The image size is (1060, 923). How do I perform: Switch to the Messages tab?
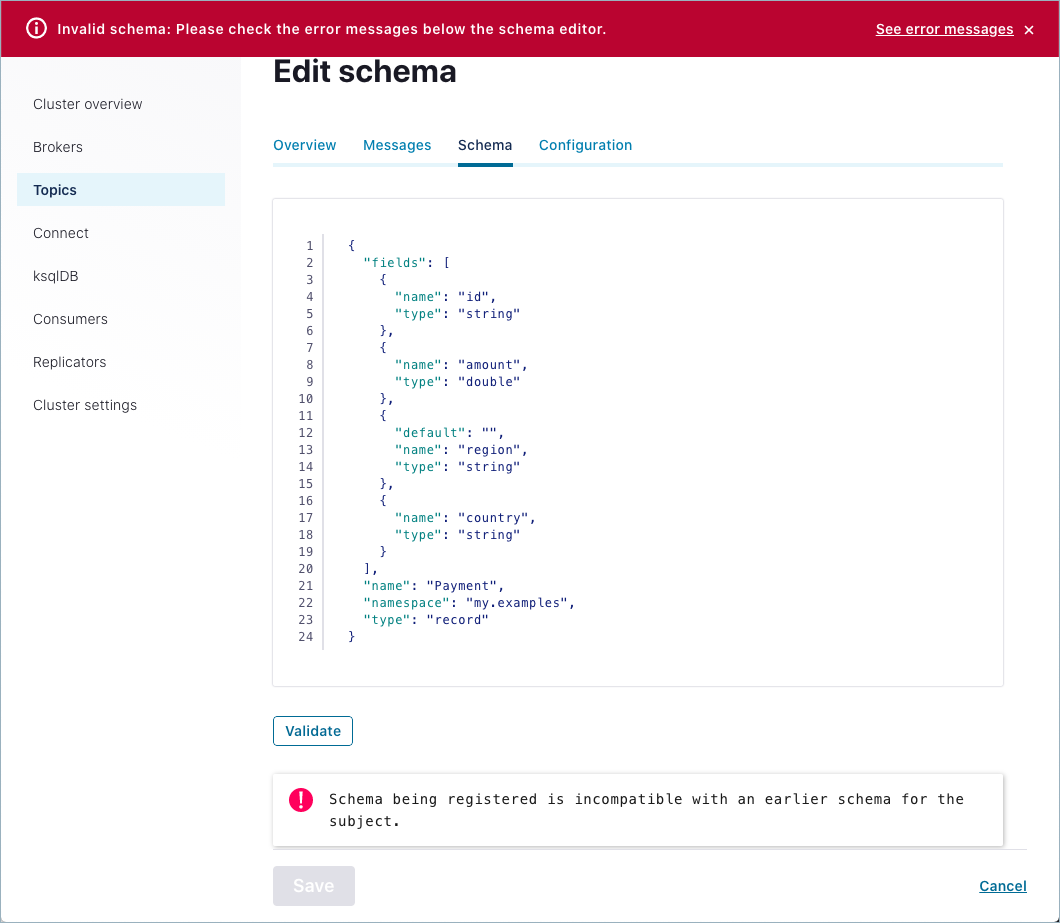tap(397, 145)
